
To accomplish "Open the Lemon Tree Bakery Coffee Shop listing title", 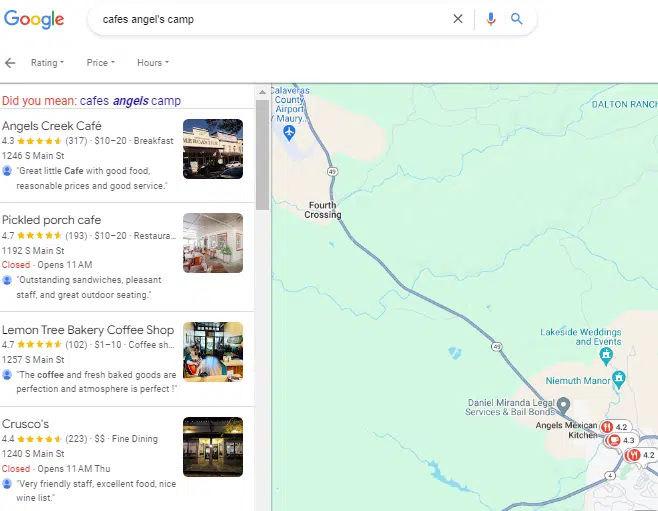I will tap(88, 330).
